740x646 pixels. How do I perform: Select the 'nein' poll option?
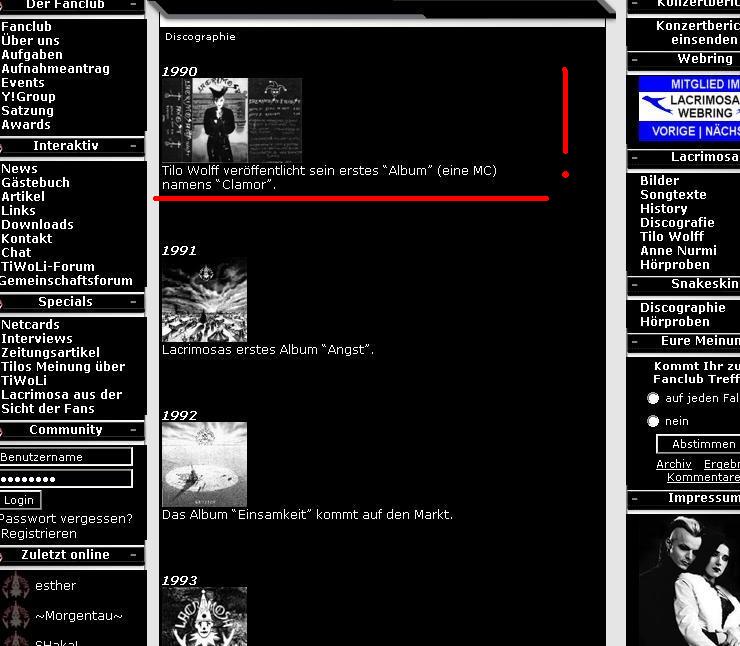click(653, 421)
